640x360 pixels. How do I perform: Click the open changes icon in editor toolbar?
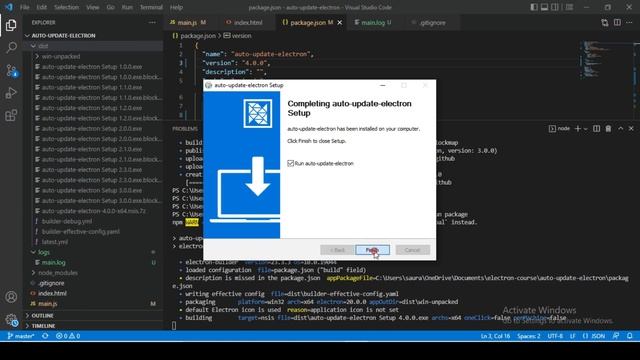point(604,22)
